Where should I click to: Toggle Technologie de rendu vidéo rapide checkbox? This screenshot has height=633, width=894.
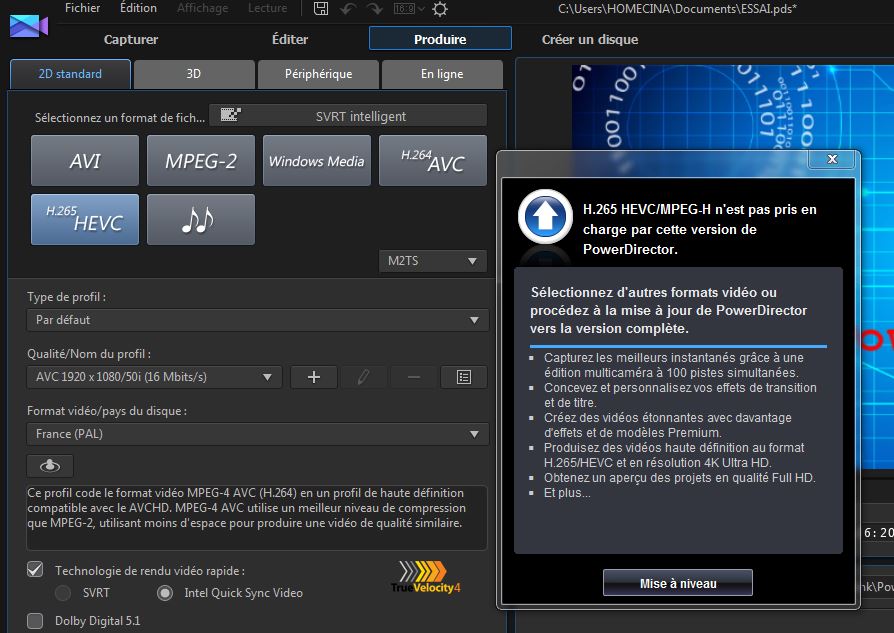(35, 569)
